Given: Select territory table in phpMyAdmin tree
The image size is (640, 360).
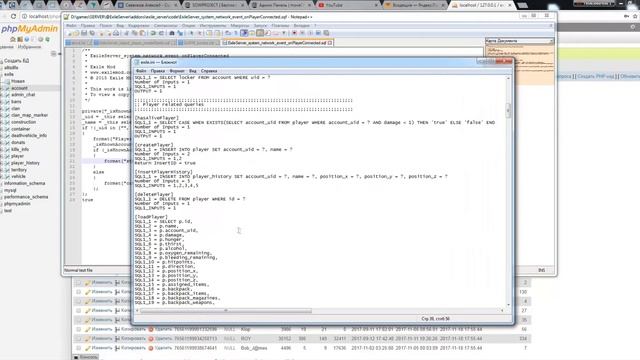Looking at the screenshot, I should coord(19,170).
